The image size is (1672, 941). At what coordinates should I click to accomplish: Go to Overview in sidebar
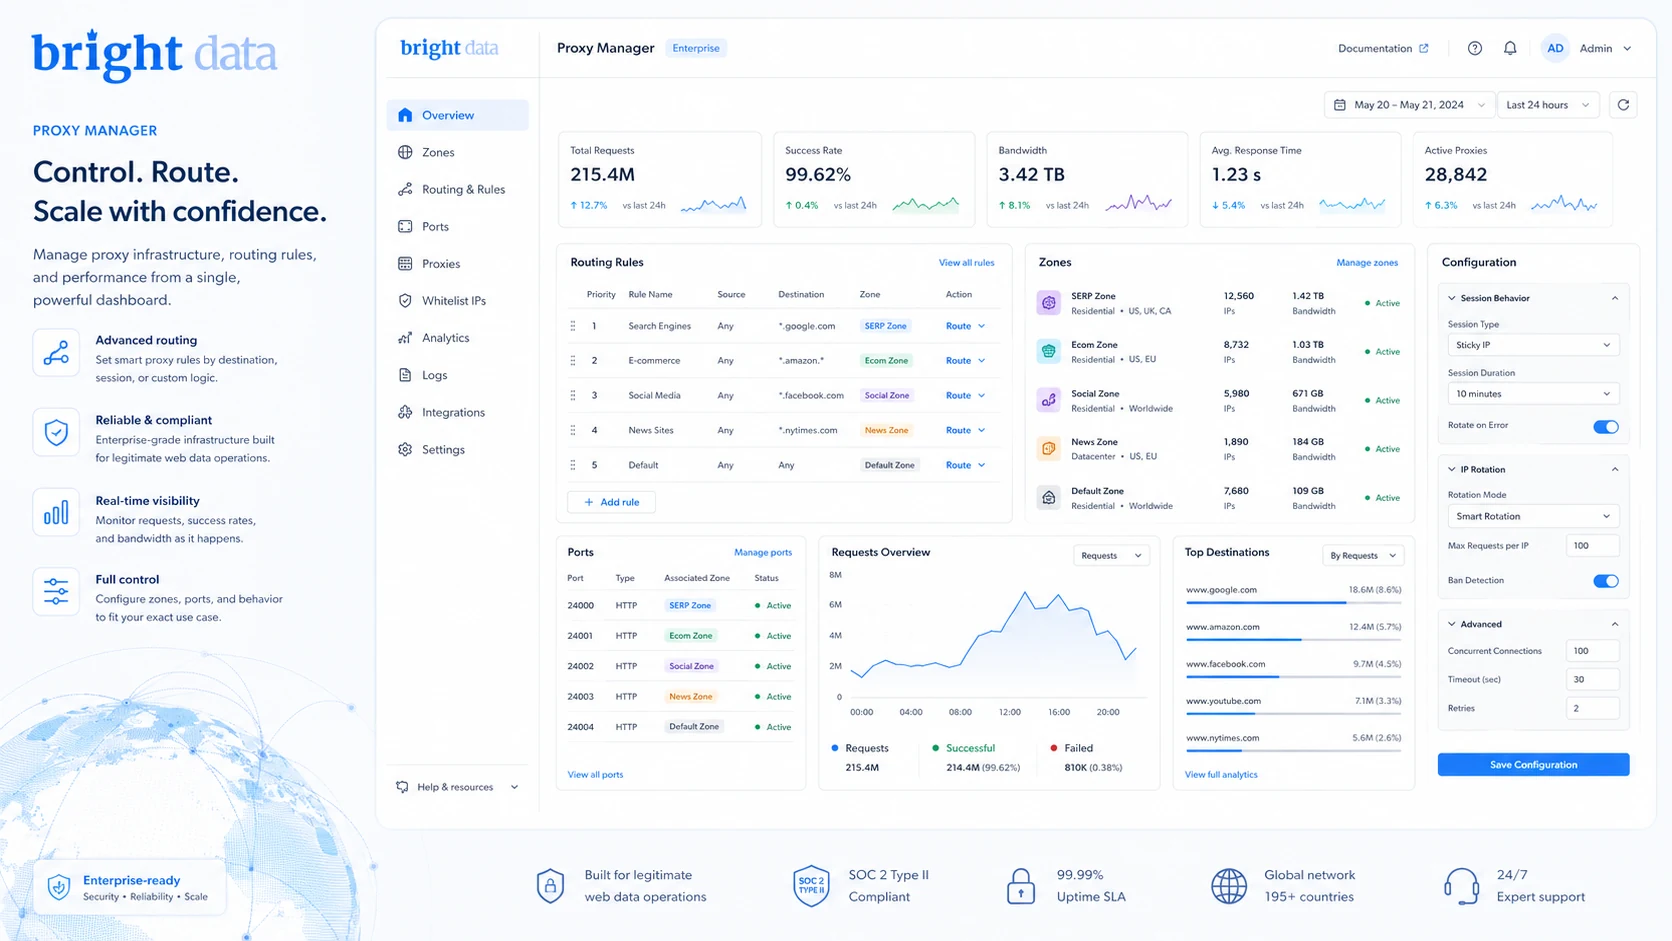(458, 115)
